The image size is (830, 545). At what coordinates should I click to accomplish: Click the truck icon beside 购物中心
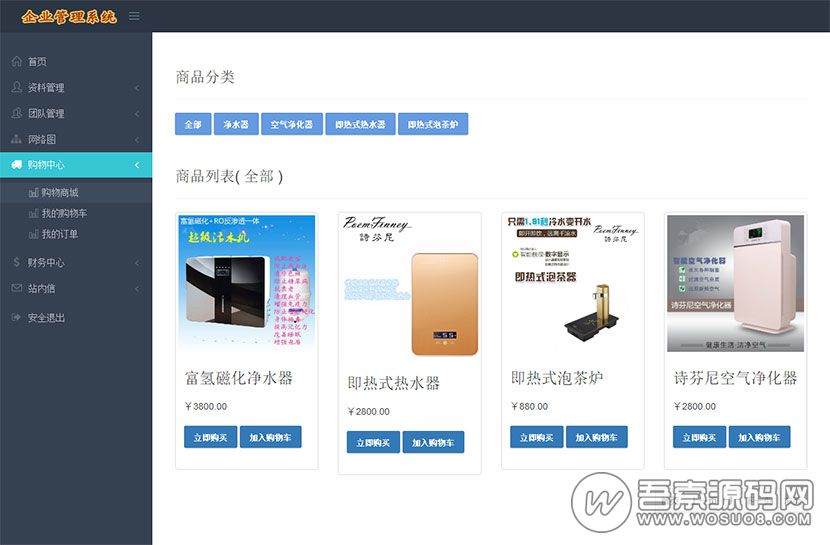[17, 165]
